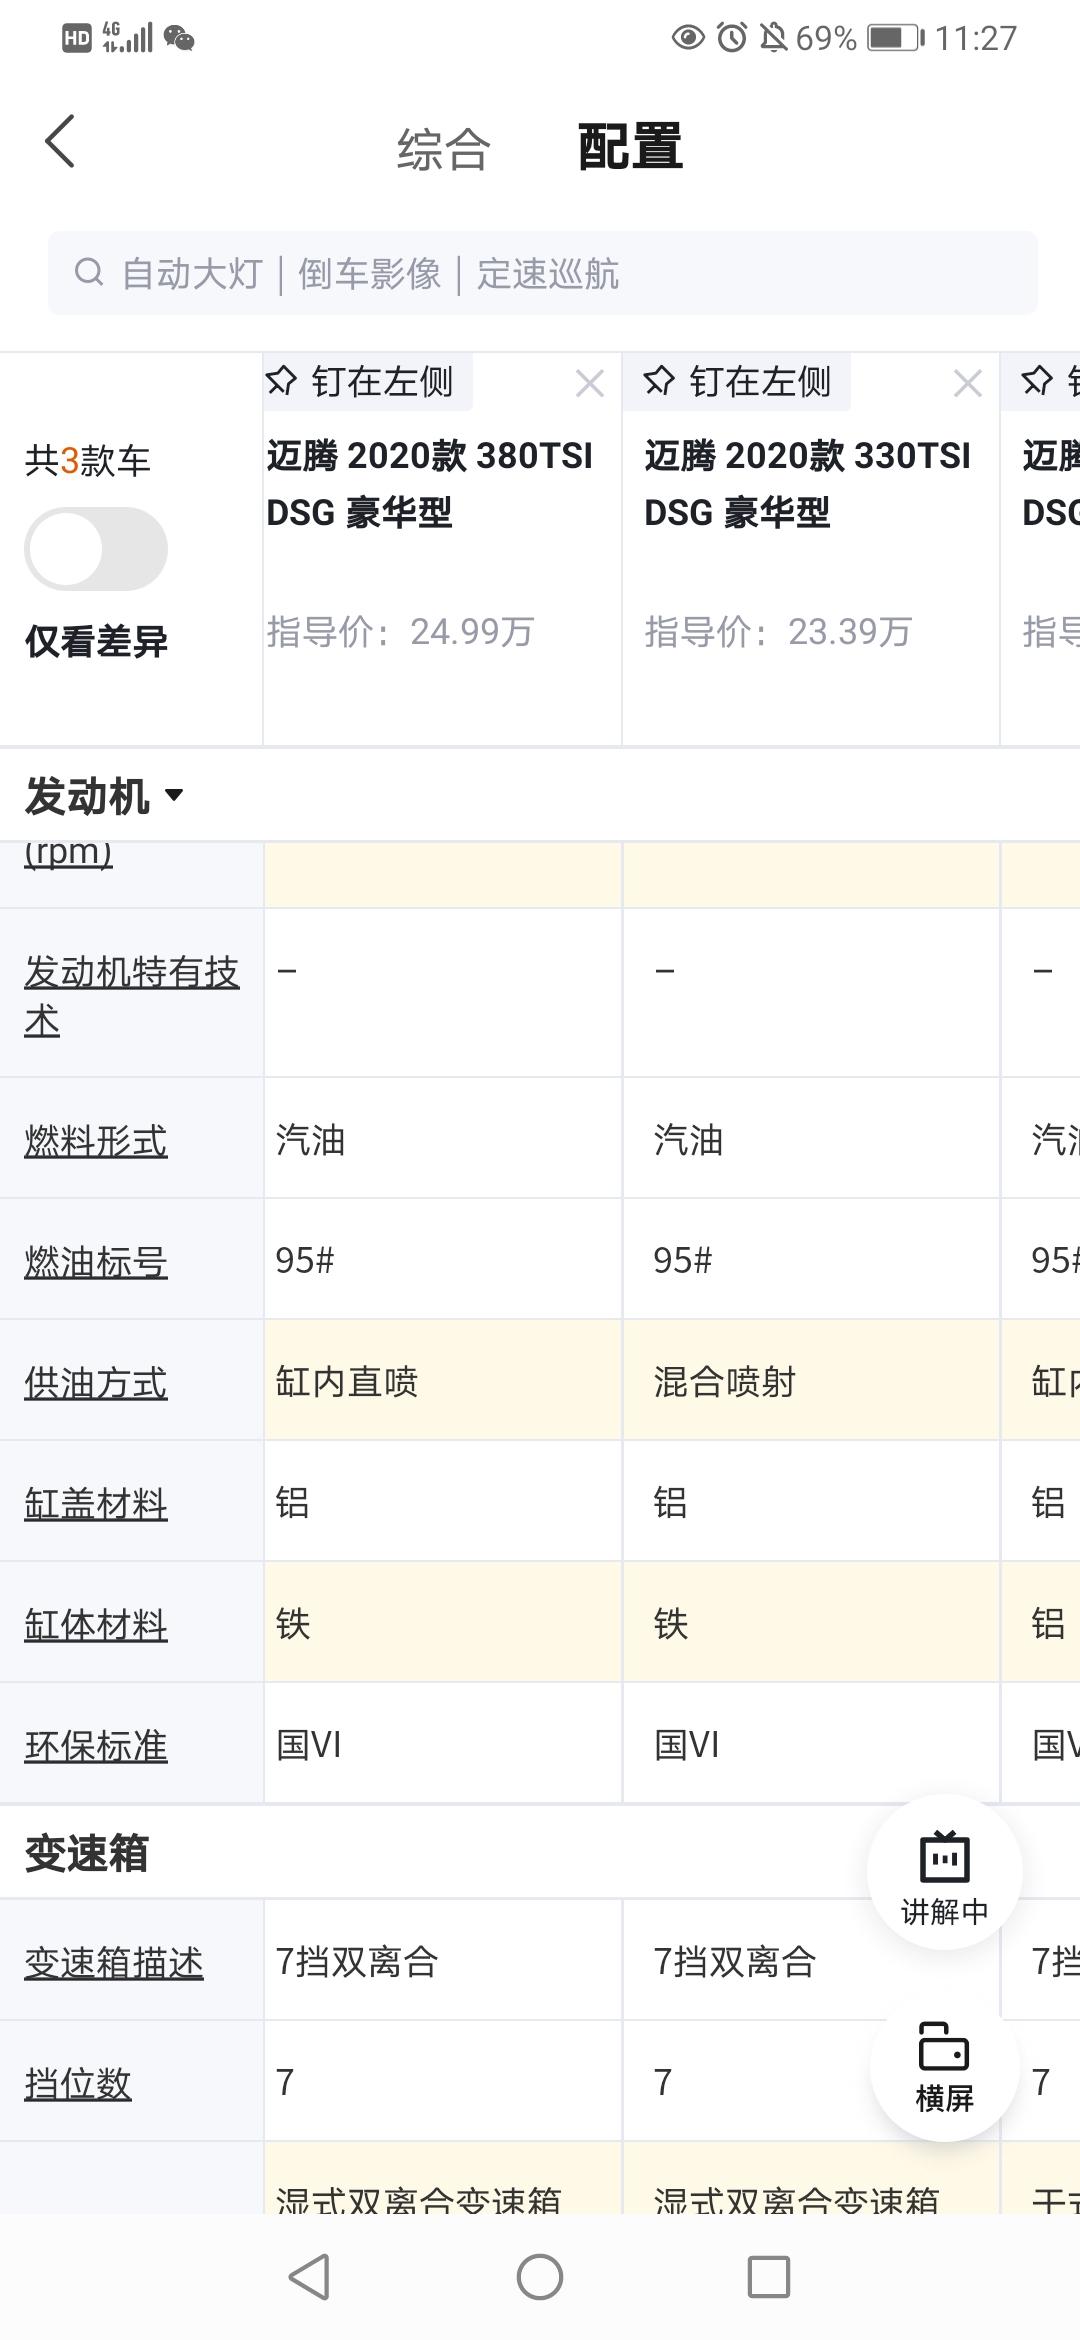Switch to the 配置 tab
1080x2340 pixels.
tap(630, 147)
